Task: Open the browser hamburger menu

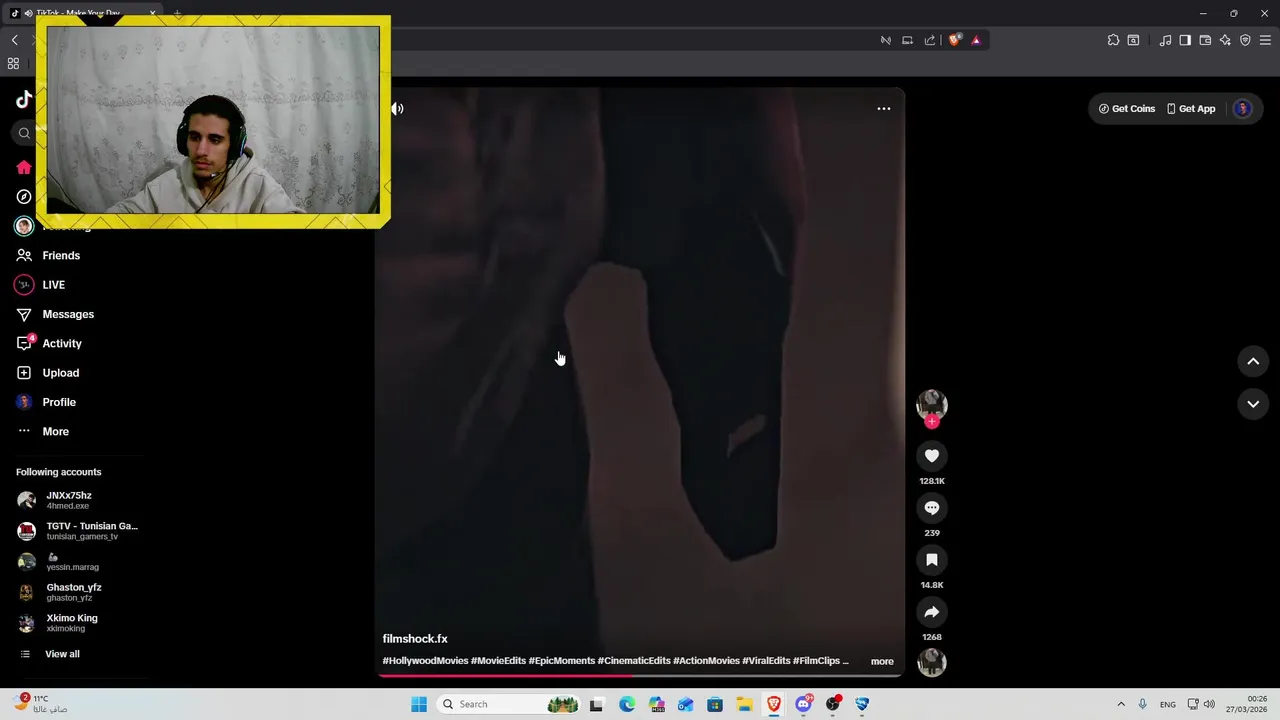Action: tap(1265, 40)
